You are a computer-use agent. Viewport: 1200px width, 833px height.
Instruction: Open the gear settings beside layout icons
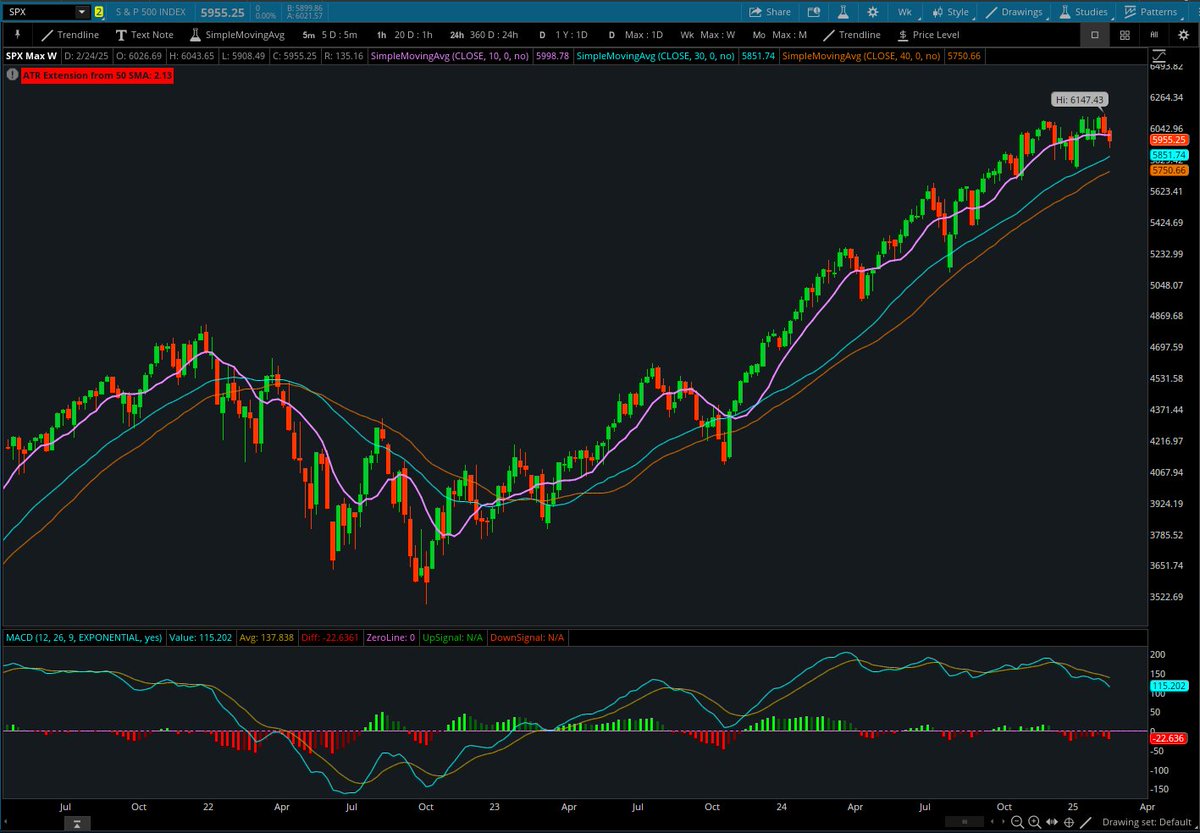pyautogui.click(x=1184, y=34)
